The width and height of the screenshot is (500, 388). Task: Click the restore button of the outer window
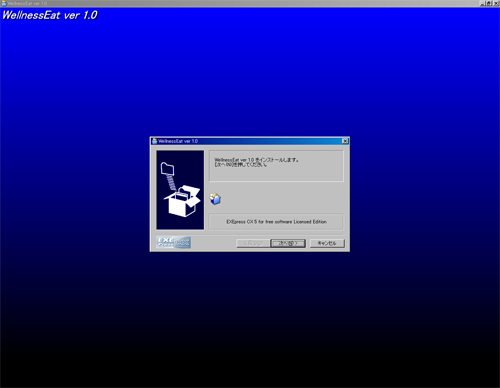[x=489, y=3]
